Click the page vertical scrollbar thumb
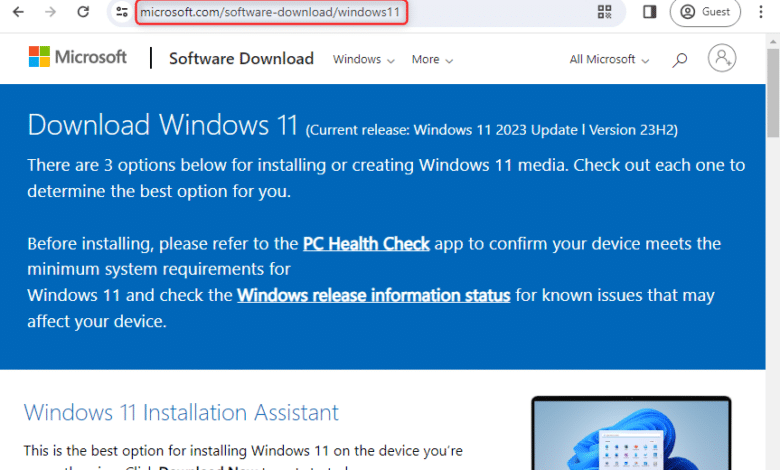Viewport: 780px width, 470px height. 773,93
